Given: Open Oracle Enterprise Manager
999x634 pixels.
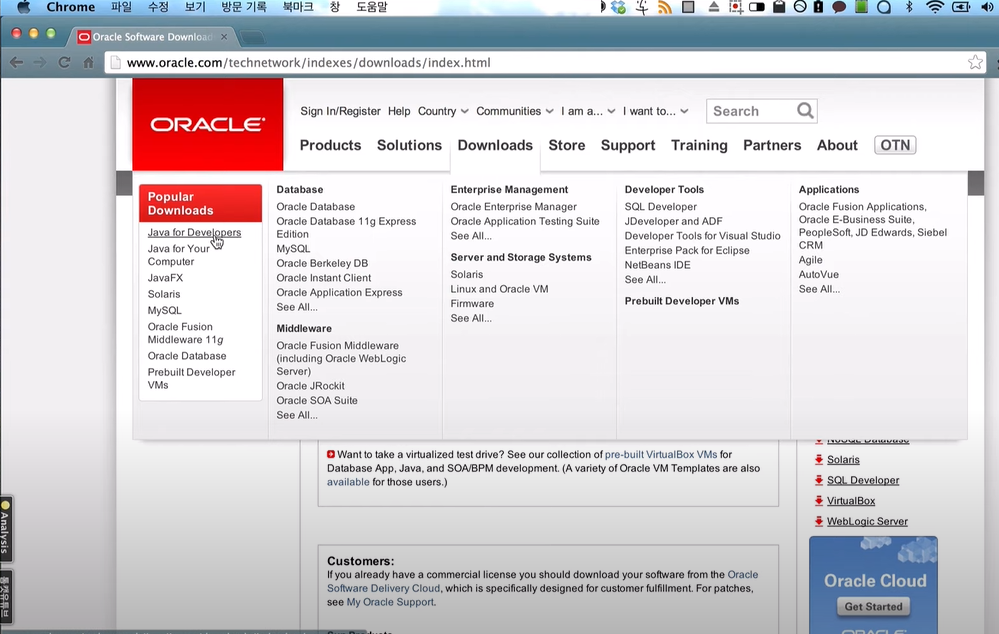Looking at the screenshot, I should [x=514, y=206].
